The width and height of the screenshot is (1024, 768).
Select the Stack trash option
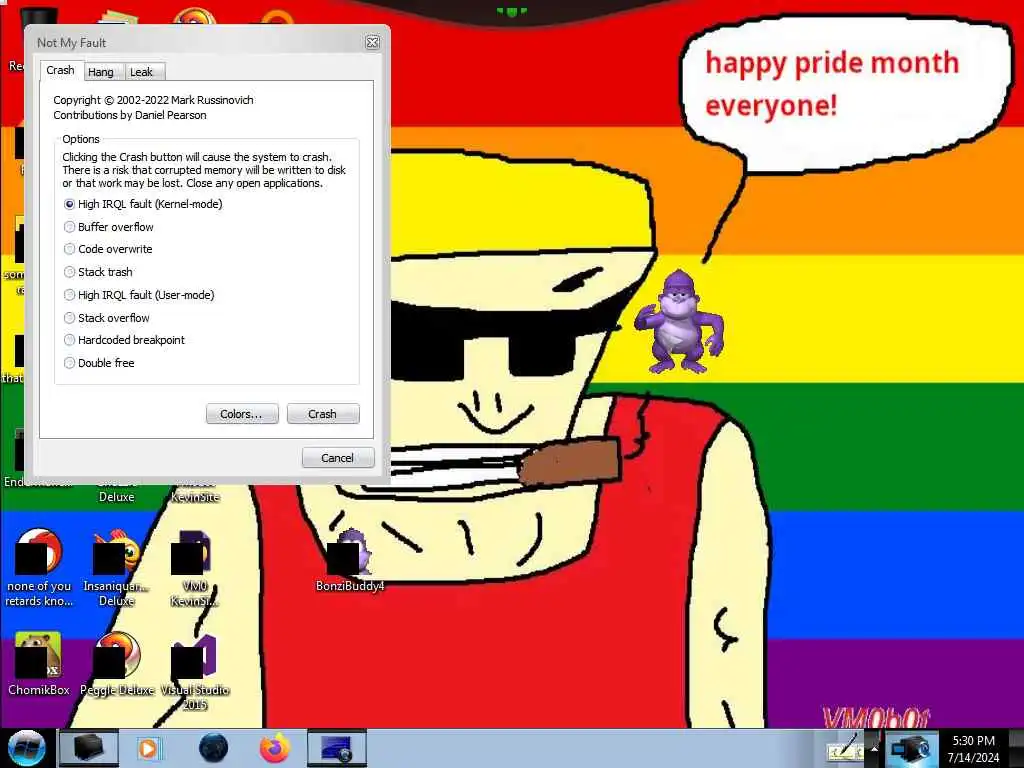point(98,272)
